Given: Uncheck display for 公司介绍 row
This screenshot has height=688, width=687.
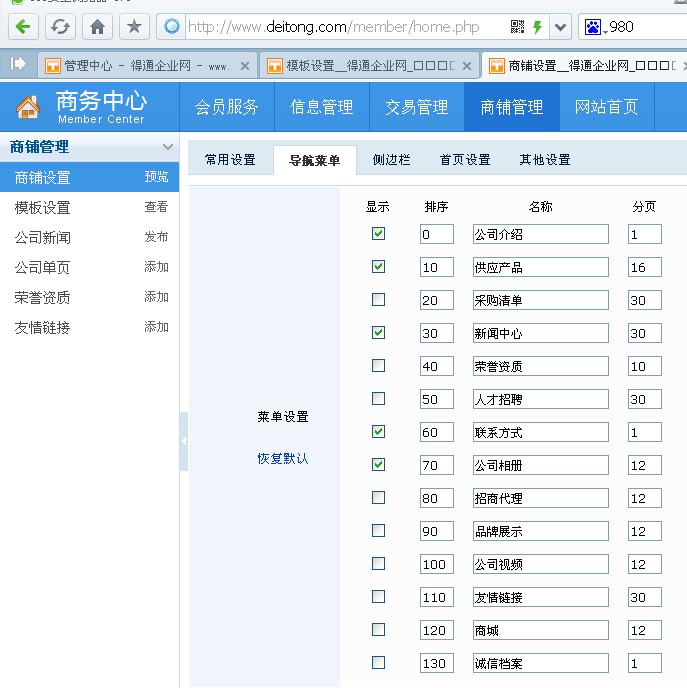Looking at the screenshot, I should pyautogui.click(x=378, y=233).
